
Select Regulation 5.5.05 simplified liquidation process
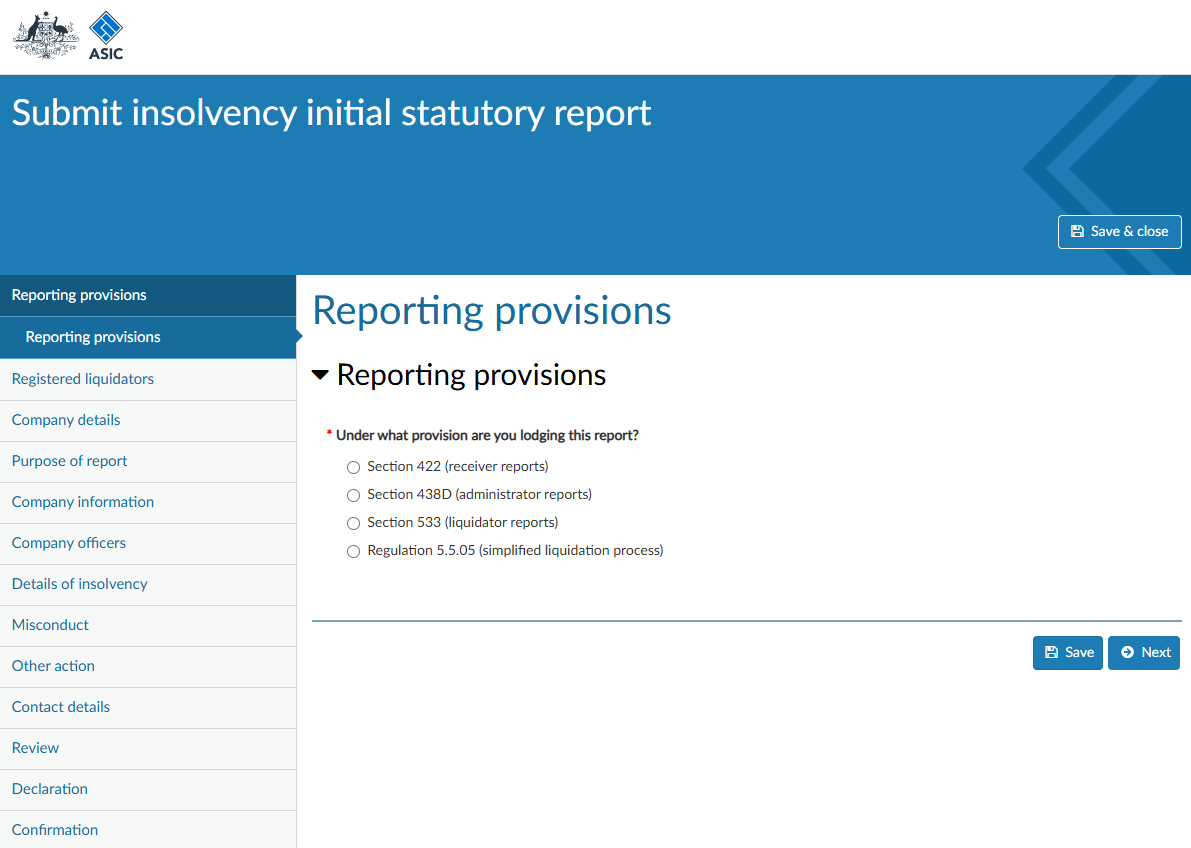pos(353,552)
